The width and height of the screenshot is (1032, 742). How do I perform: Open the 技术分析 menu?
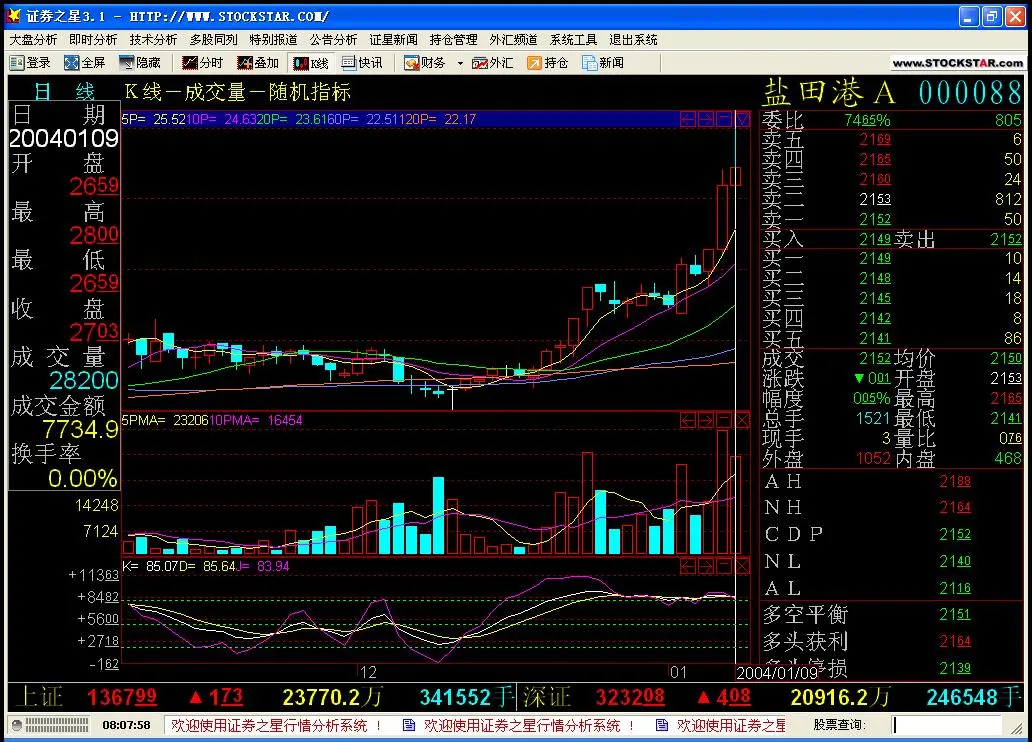(153, 40)
